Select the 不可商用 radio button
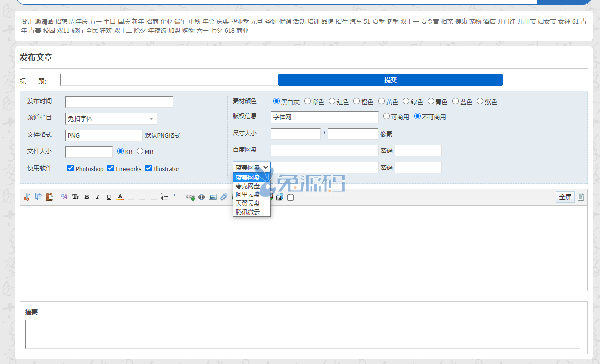Screen dimensions: 600x364 coord(417,116)
